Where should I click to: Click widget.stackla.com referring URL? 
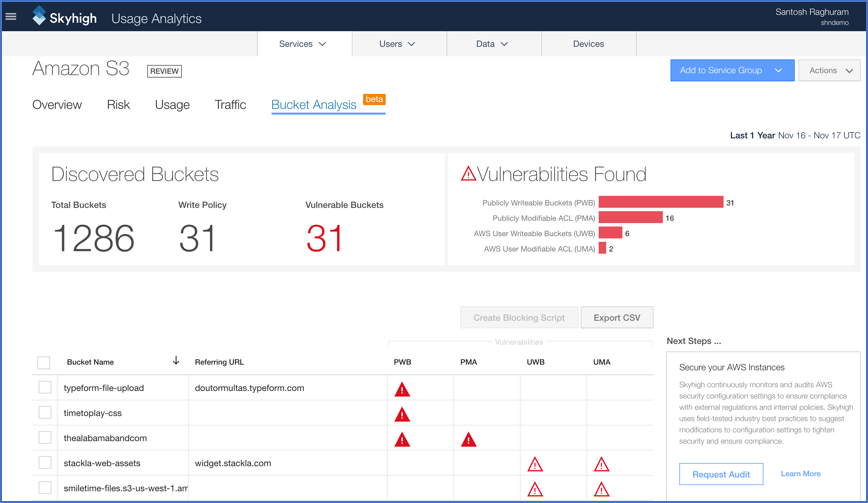click(x=232, y=463)
